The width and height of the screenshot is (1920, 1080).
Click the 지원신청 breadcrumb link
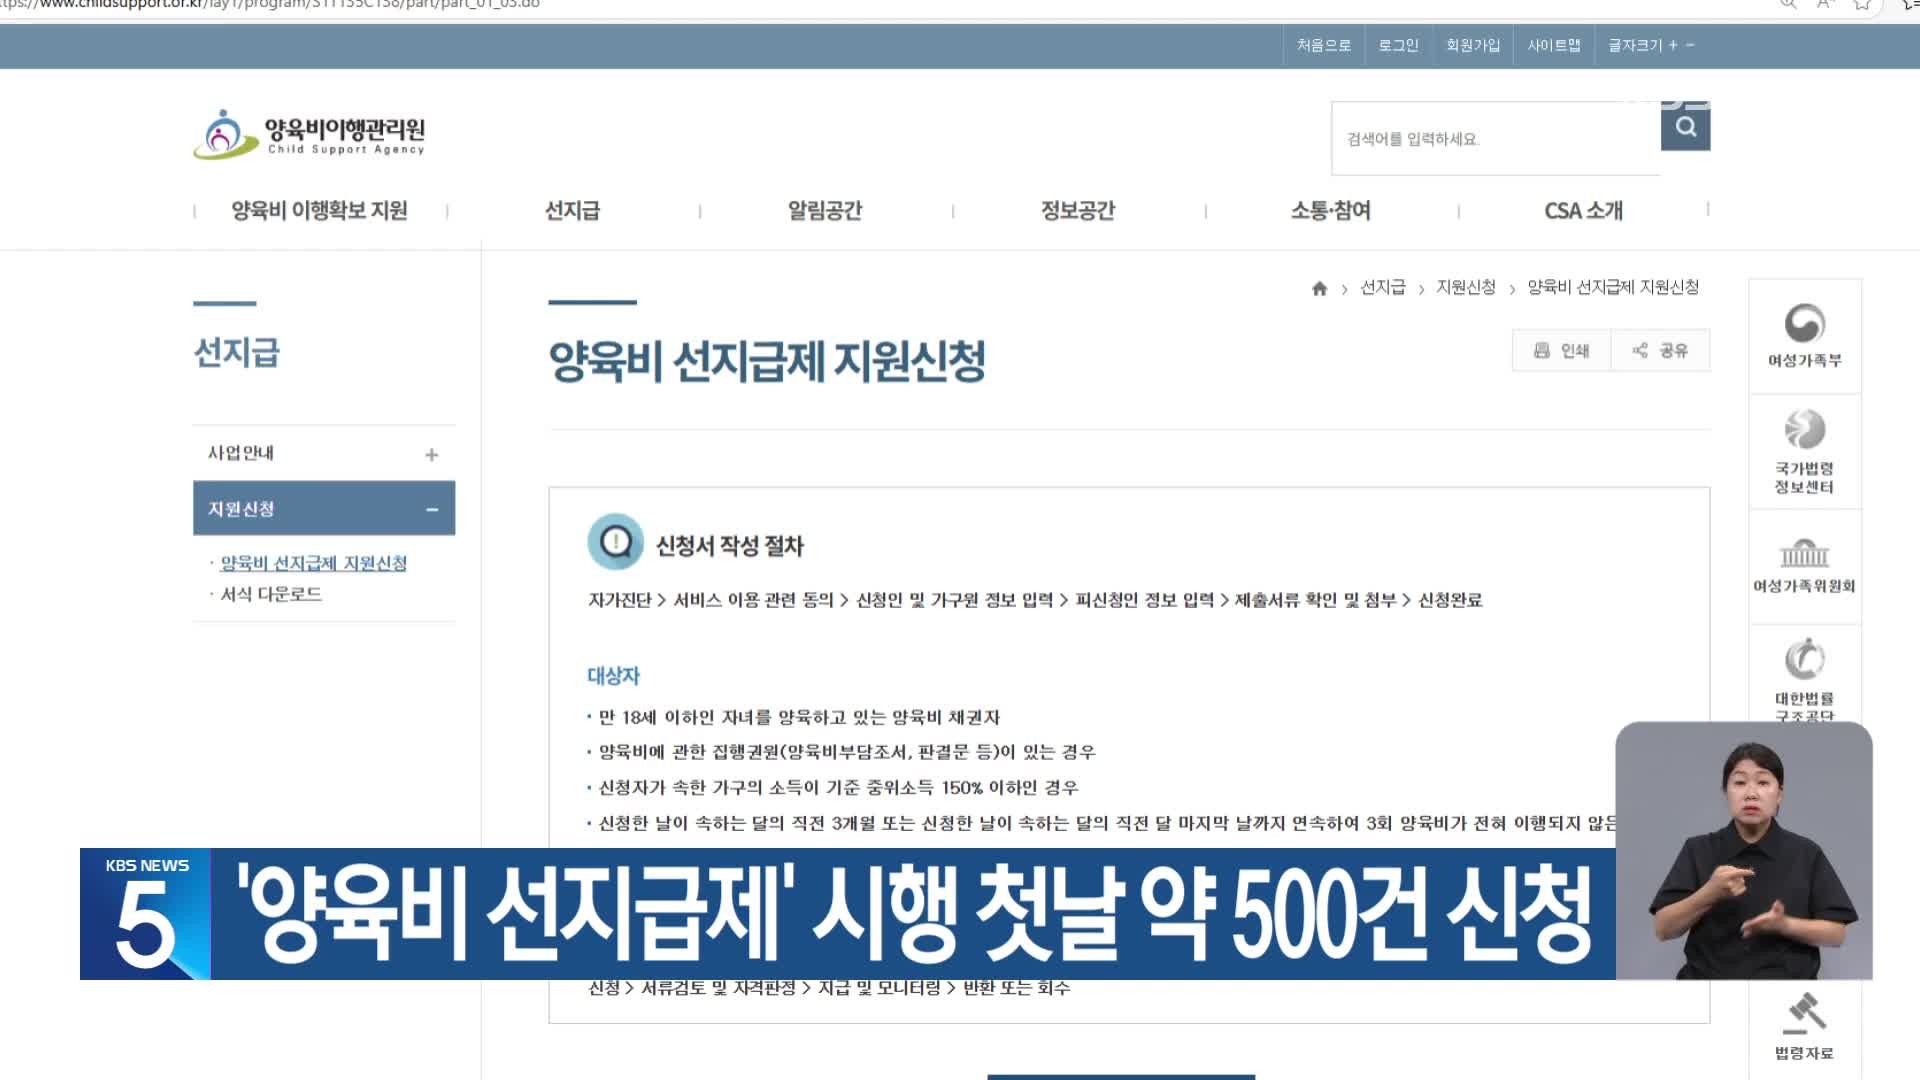[1466, 287]
